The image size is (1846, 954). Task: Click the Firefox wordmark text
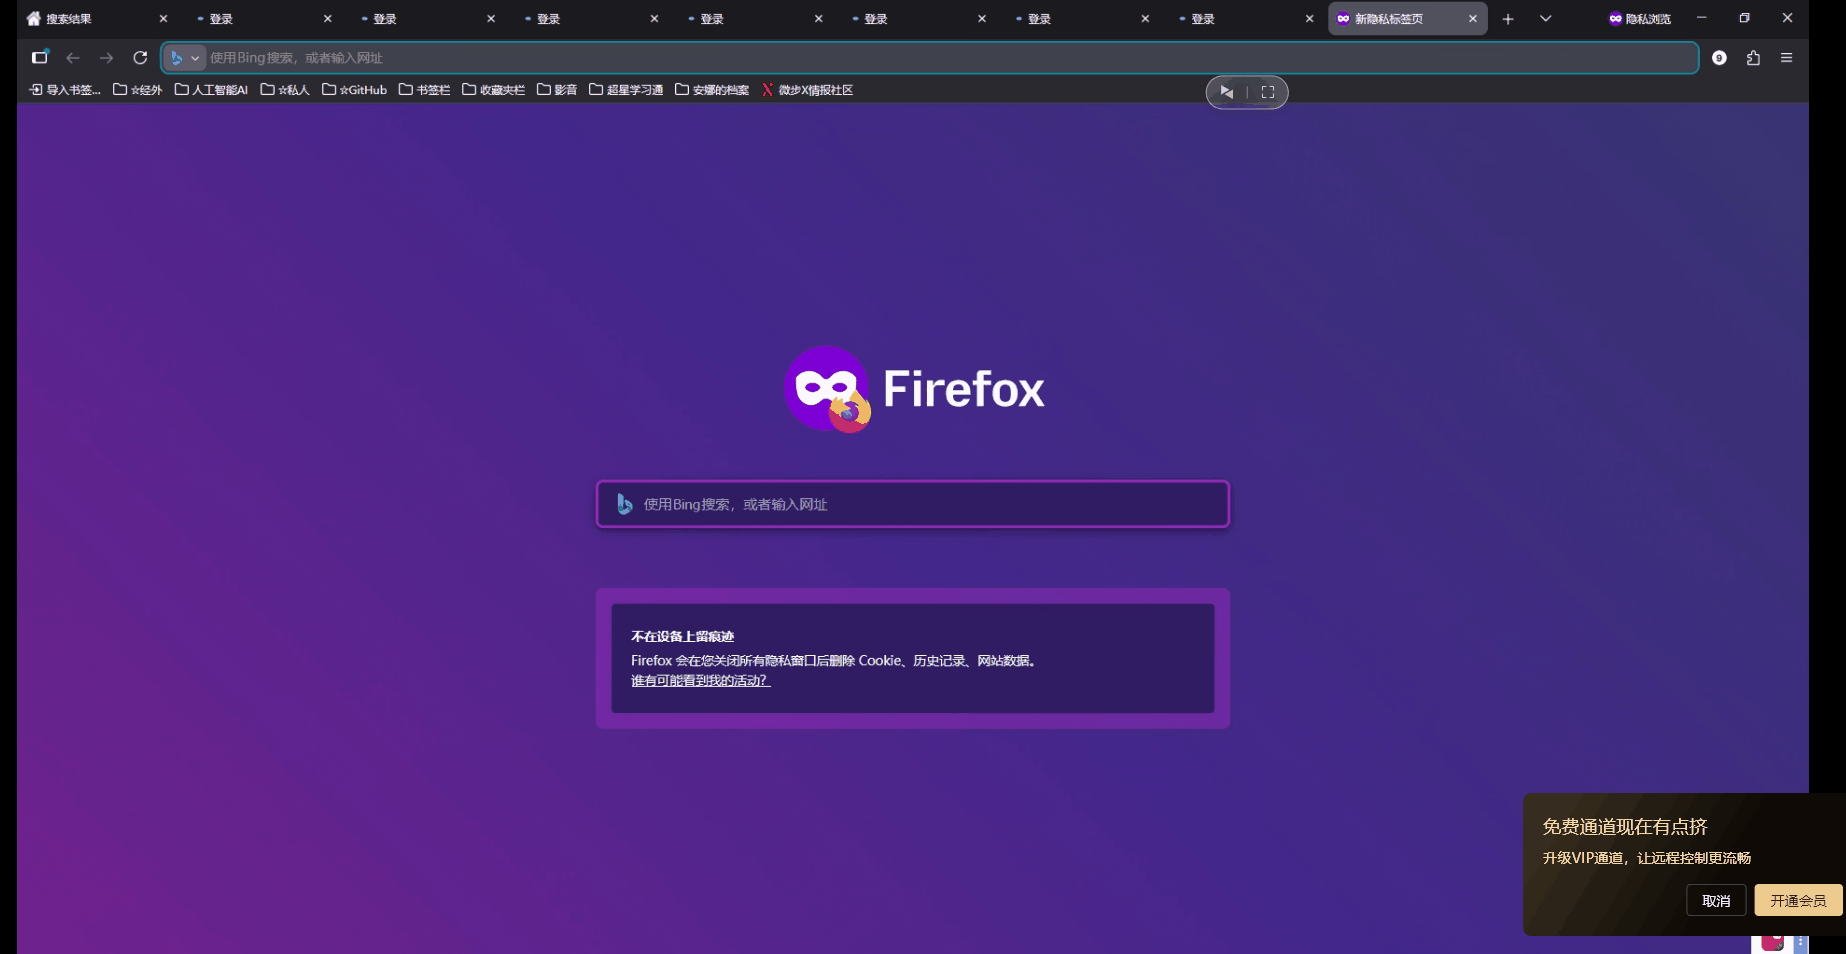(x=964, y=389)
